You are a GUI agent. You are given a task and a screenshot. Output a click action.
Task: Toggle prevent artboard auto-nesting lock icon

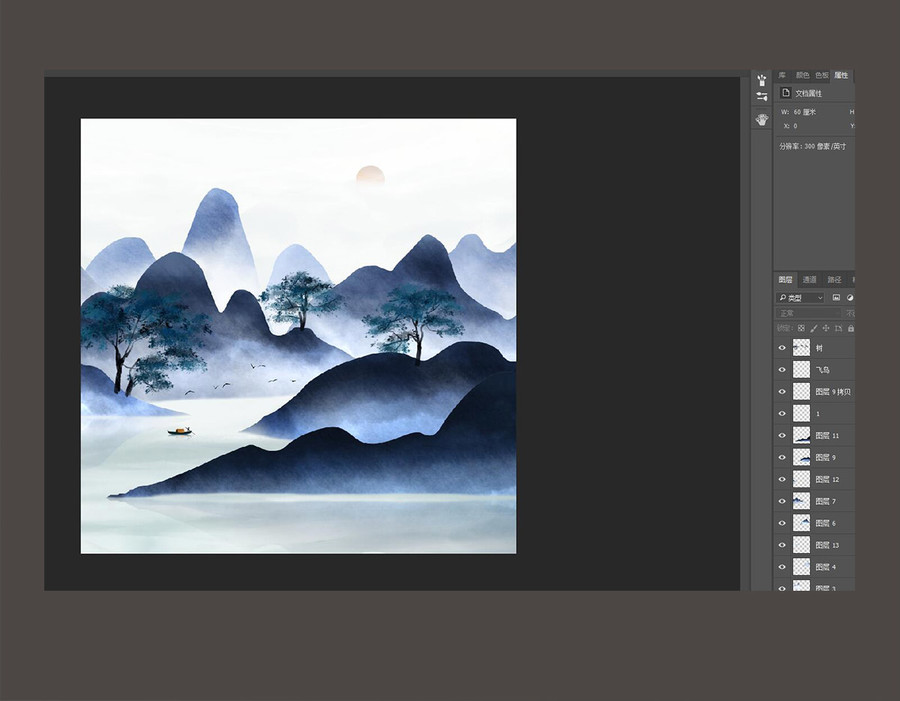pyautogui.click(x=839, y=328)
